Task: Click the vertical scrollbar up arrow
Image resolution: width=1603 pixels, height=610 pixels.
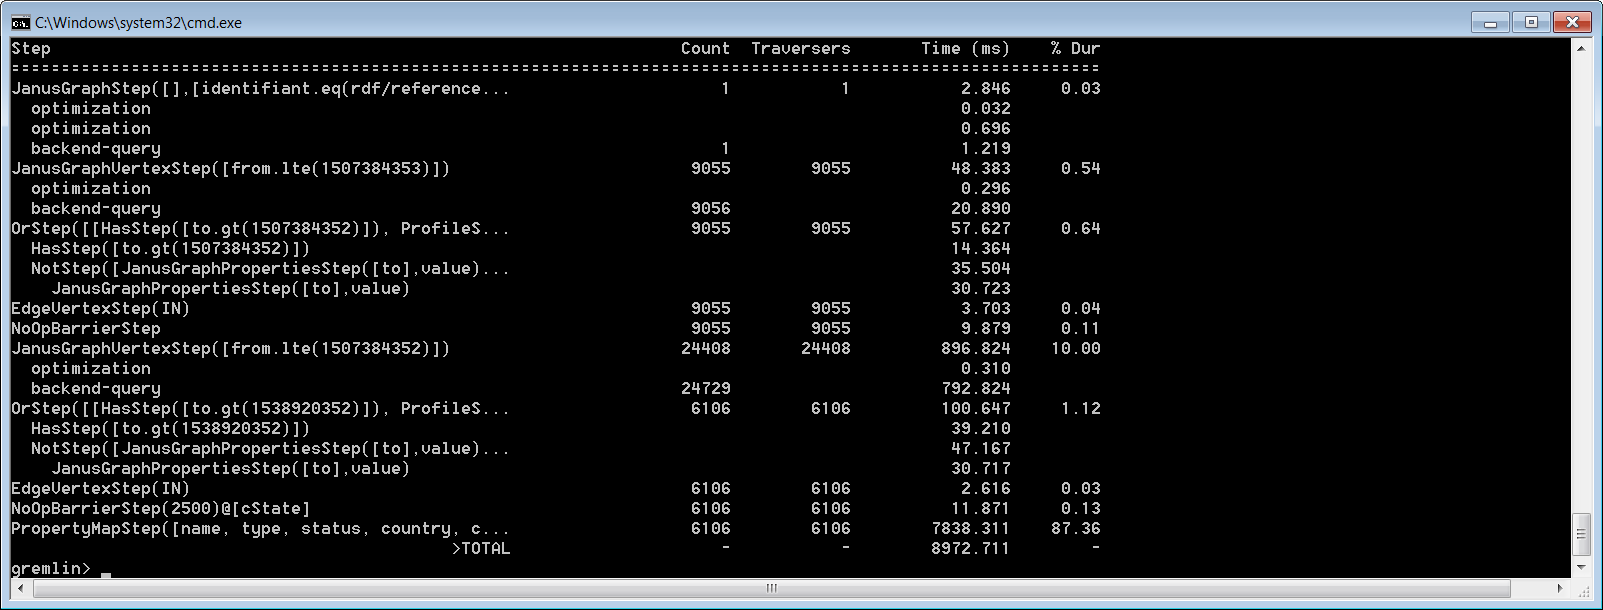Action: (1581, 48)
